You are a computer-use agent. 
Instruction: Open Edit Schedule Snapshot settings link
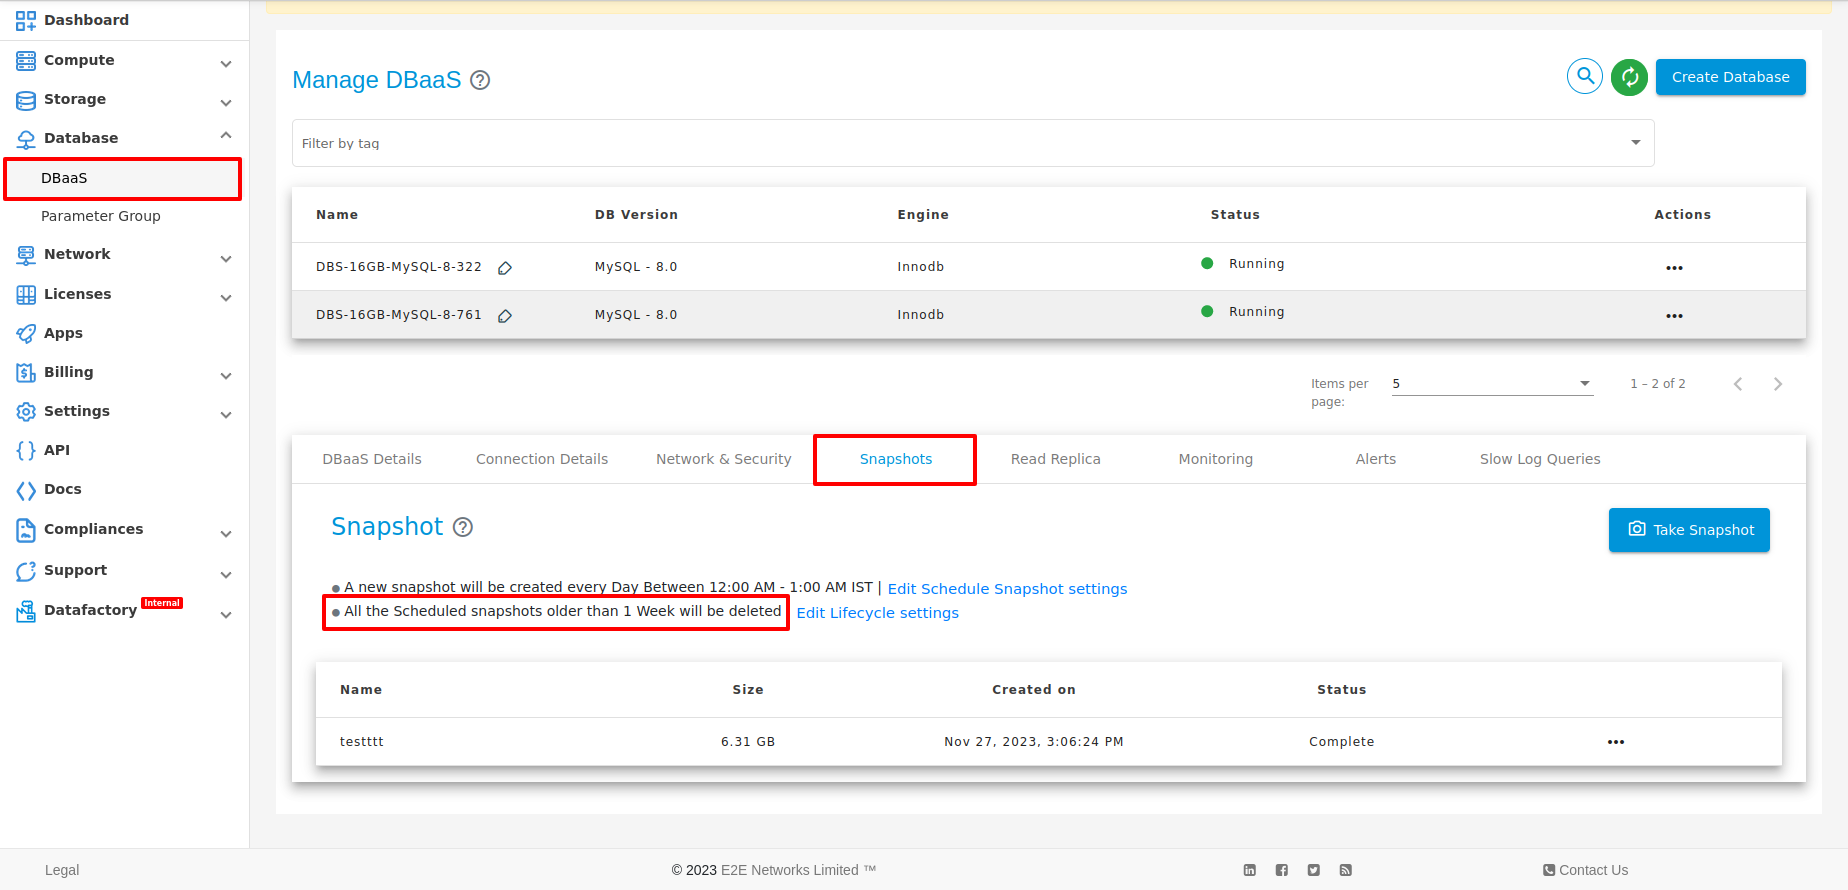(1007, 589)
